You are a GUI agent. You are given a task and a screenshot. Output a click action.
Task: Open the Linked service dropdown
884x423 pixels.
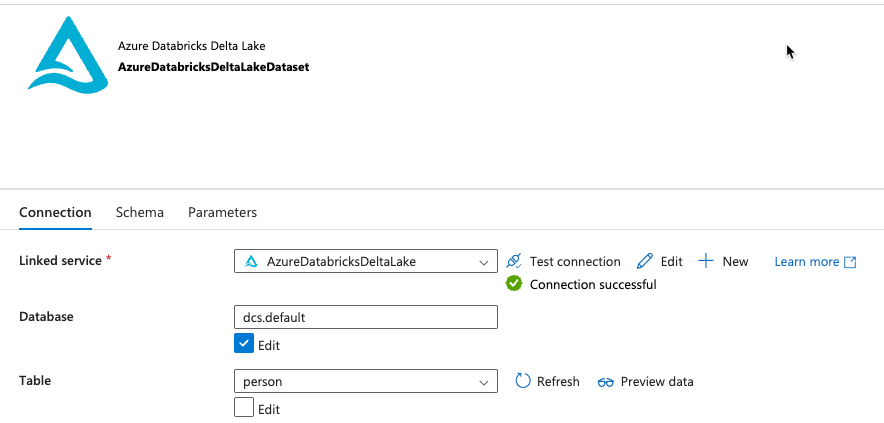pos(484,262)
